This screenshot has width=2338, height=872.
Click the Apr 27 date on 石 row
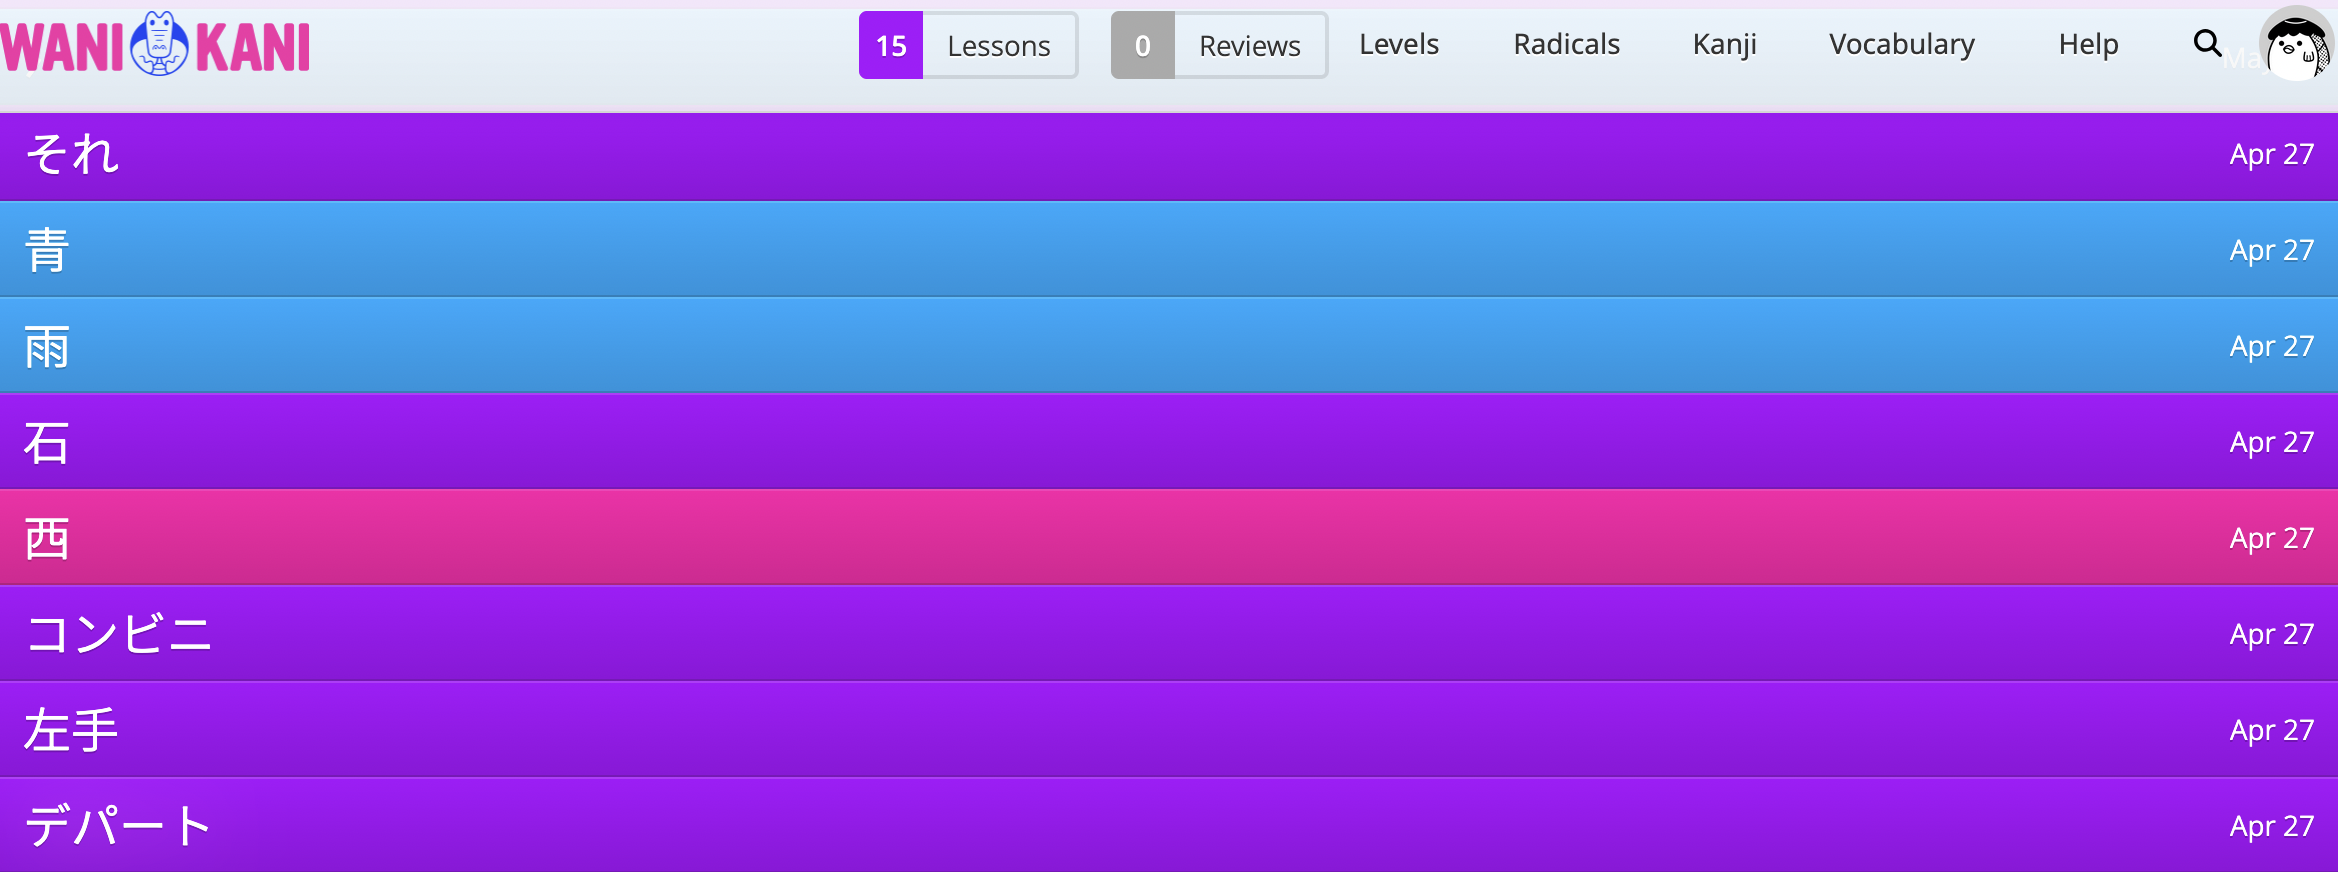2271,442
